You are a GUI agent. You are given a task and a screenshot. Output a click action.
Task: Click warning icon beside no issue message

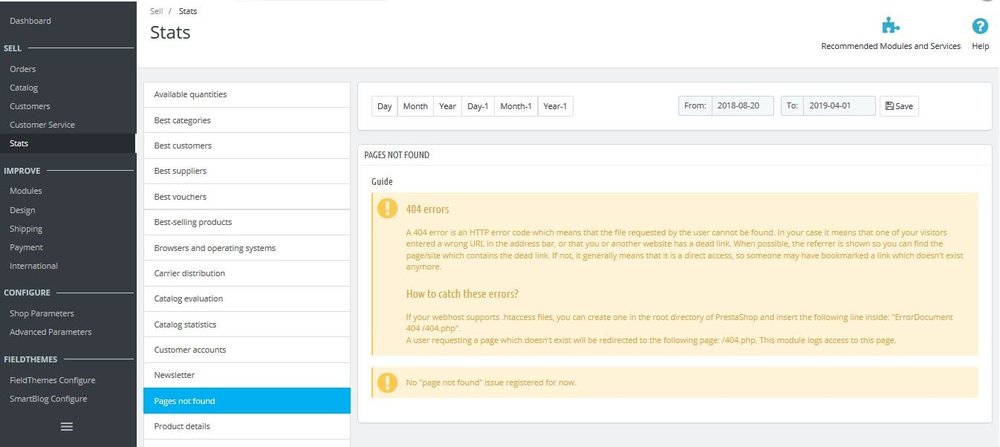(387, 383)
